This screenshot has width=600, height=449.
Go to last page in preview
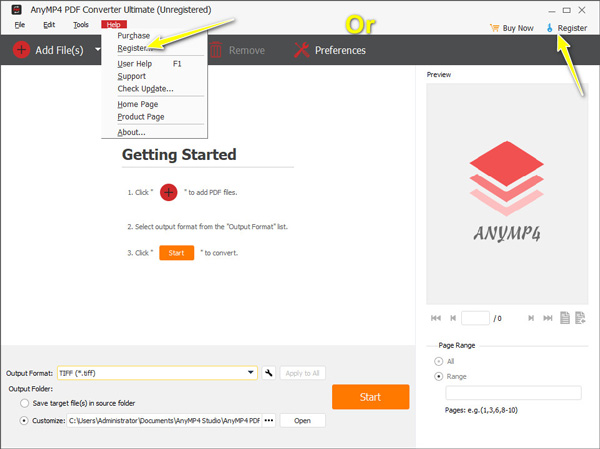coord(548,318)
